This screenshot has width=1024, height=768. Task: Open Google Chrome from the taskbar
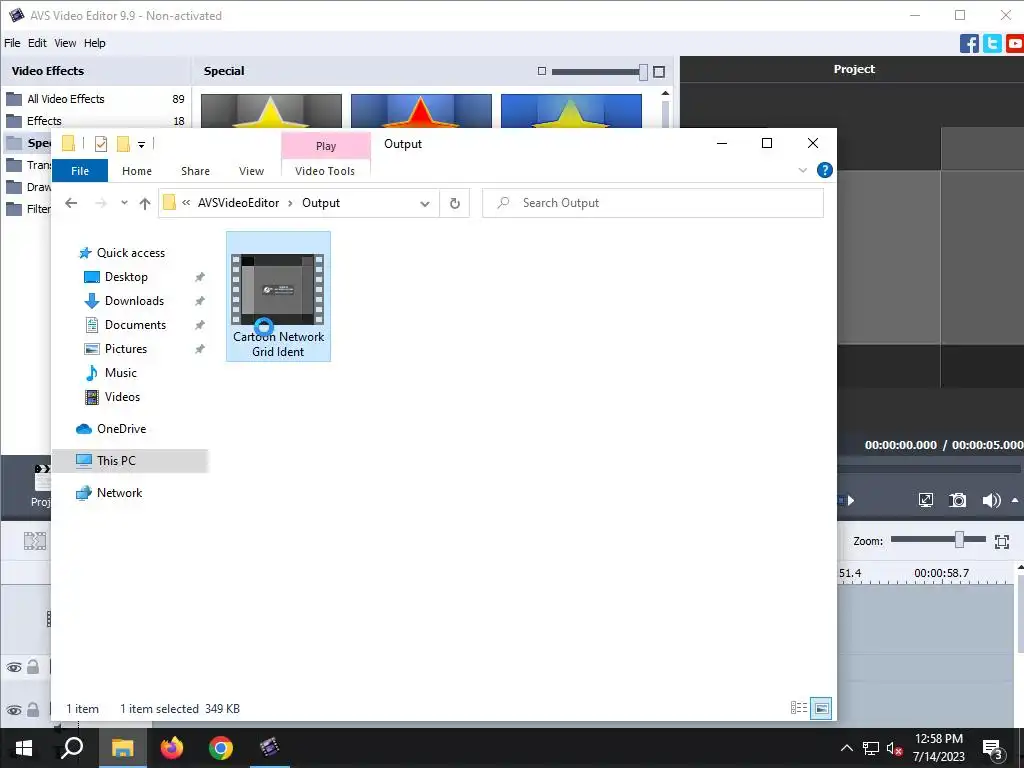coord(221,748)
